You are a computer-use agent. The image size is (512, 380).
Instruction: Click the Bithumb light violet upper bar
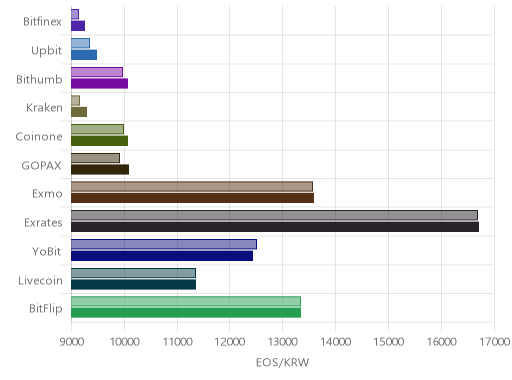97,72
